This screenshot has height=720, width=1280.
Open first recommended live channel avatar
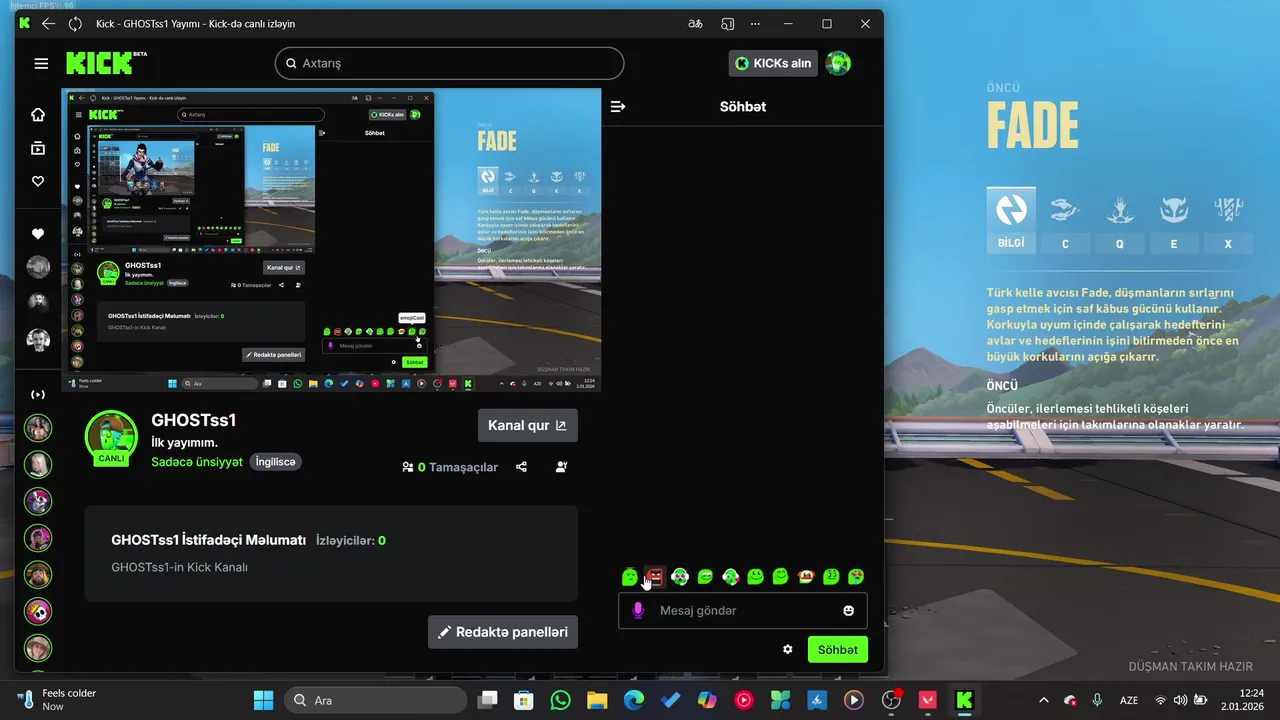tap(38, 428)
